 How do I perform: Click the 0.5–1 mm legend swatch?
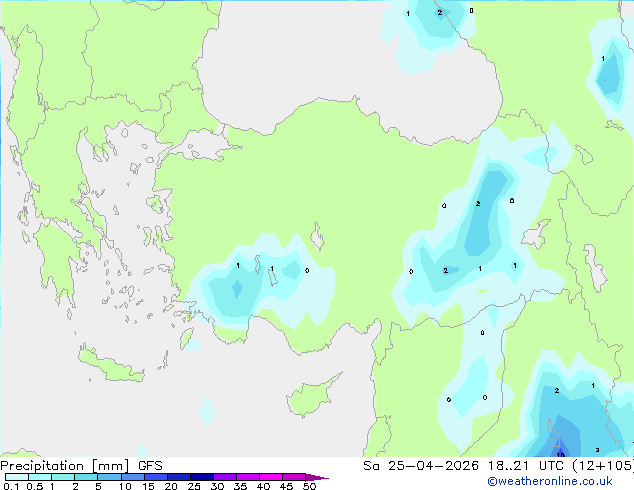click(40, 477)
